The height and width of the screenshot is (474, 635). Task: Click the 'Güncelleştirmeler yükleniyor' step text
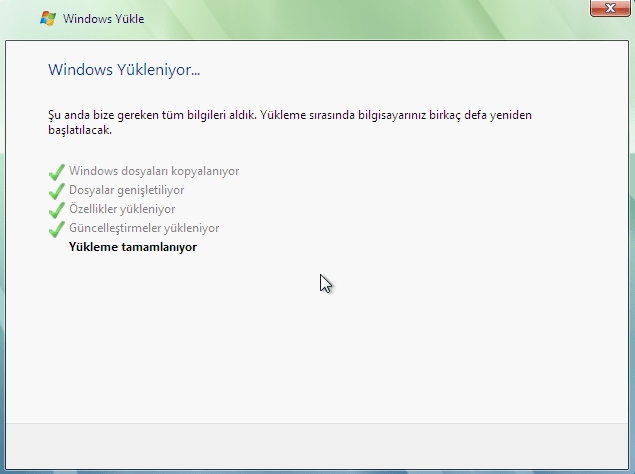point(144,228)
